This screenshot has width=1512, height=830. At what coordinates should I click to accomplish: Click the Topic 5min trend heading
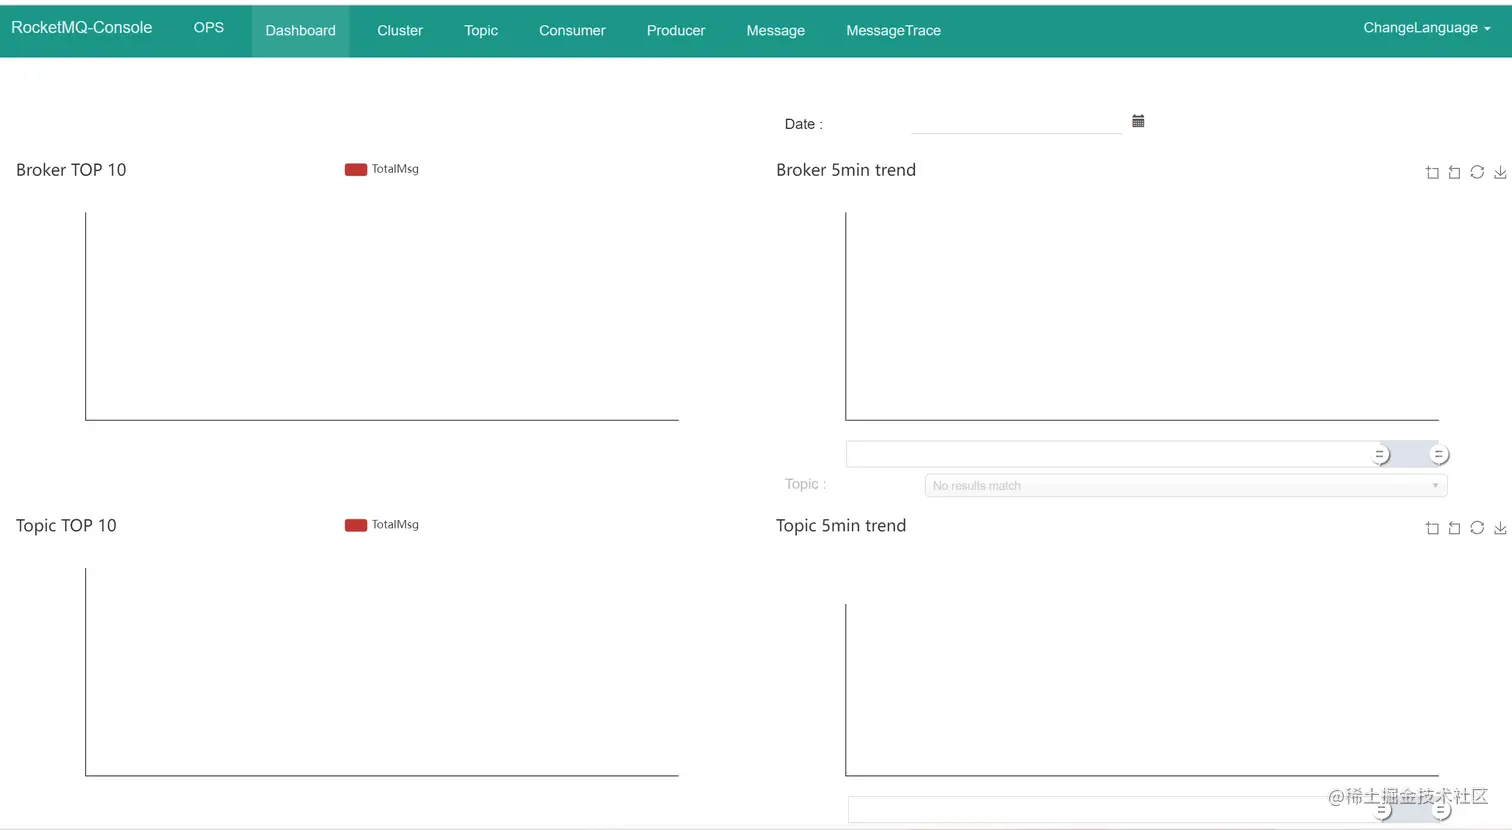coord(841,526)
